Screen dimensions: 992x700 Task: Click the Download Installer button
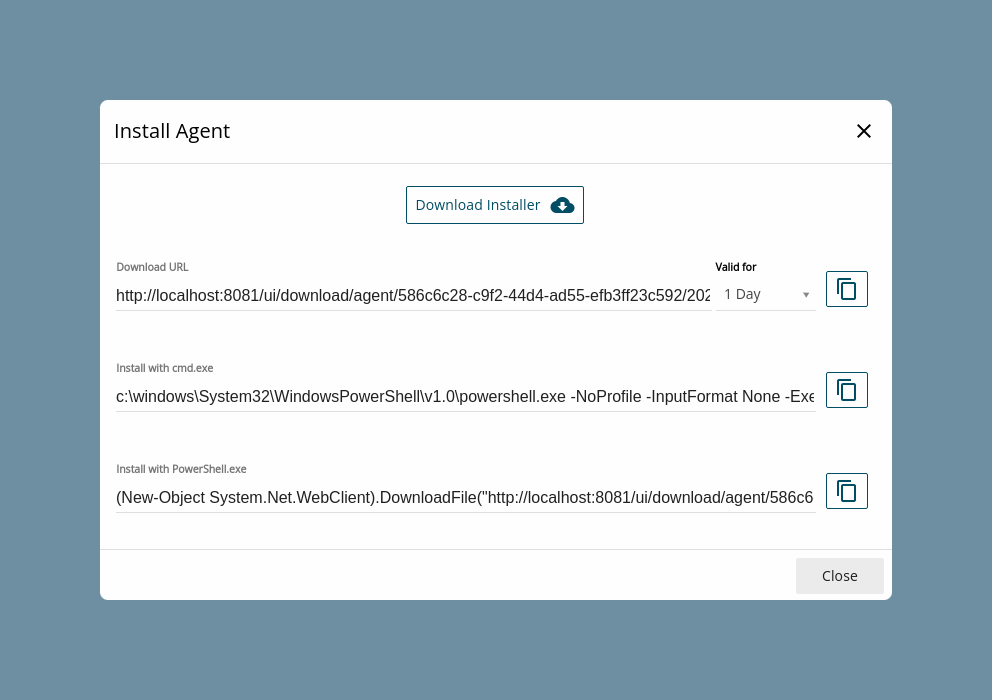[495, 205]
